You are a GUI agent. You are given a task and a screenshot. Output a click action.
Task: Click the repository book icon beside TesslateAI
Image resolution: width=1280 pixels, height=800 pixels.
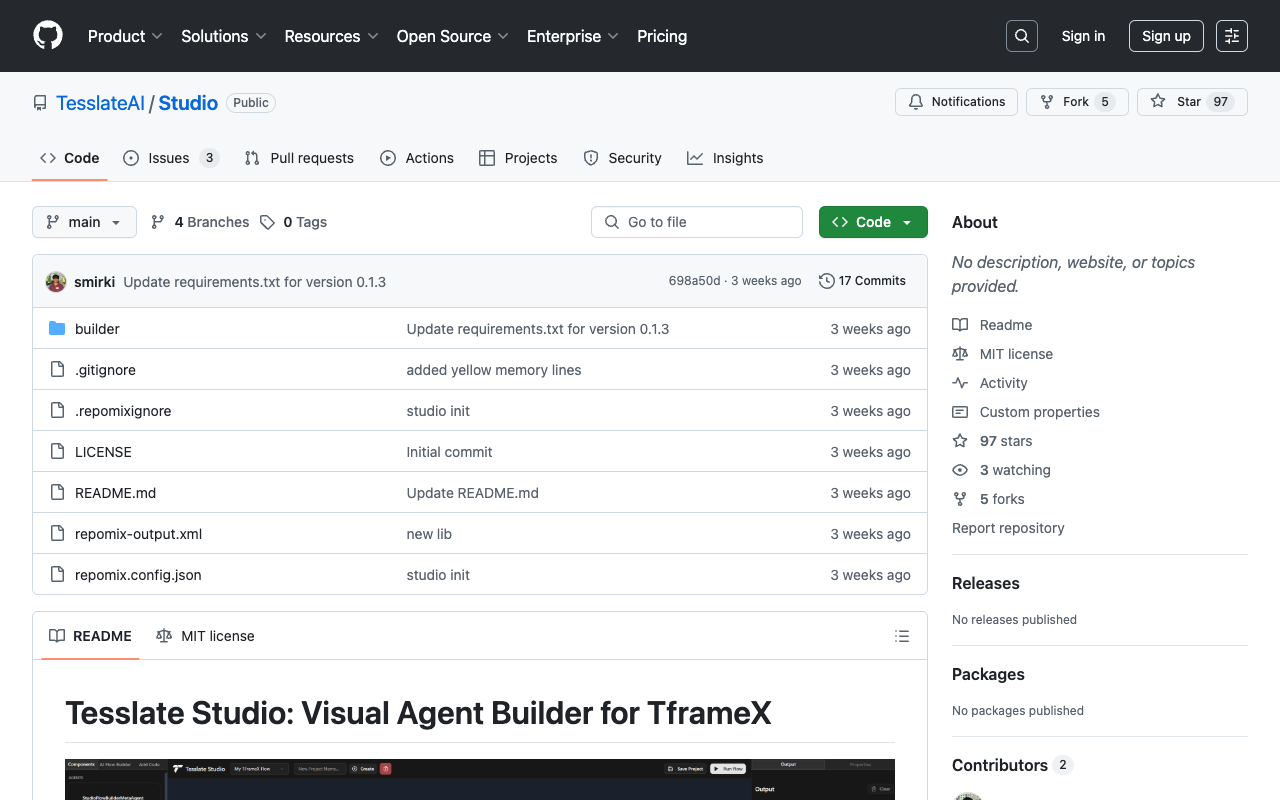coord(39,102)
